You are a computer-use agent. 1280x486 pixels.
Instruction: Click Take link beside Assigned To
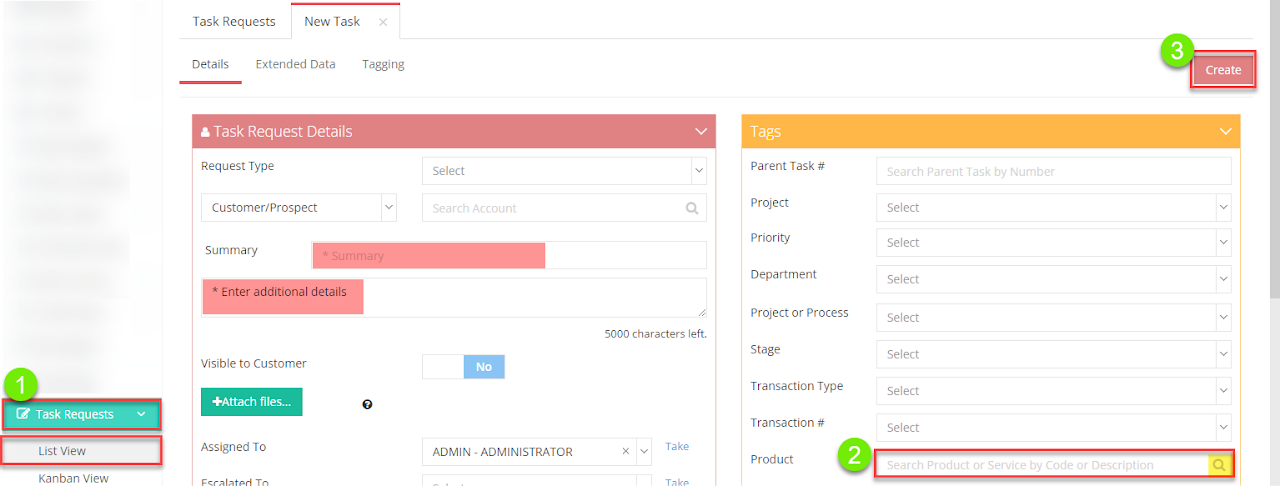(677, 447)
